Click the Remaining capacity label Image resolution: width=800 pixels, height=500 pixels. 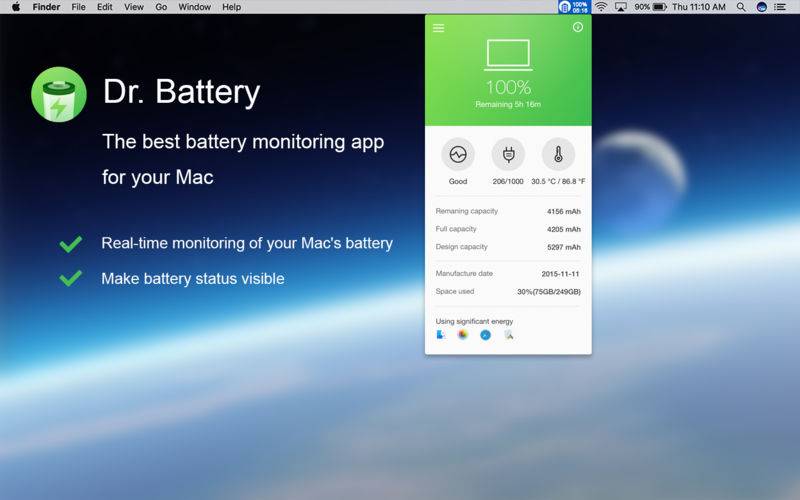467,211
